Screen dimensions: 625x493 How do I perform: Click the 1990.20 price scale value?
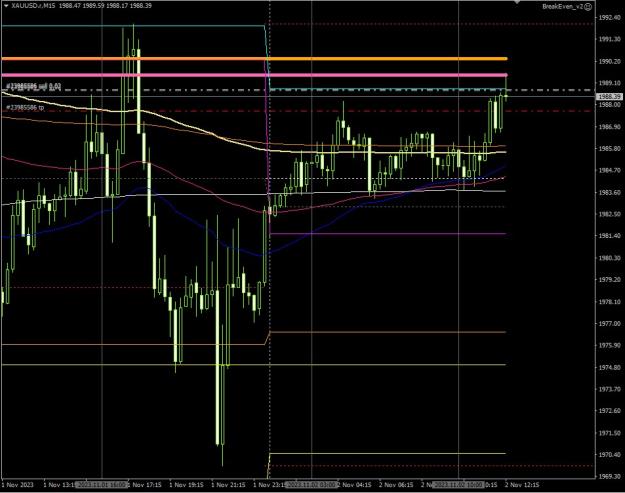[609, 61]
